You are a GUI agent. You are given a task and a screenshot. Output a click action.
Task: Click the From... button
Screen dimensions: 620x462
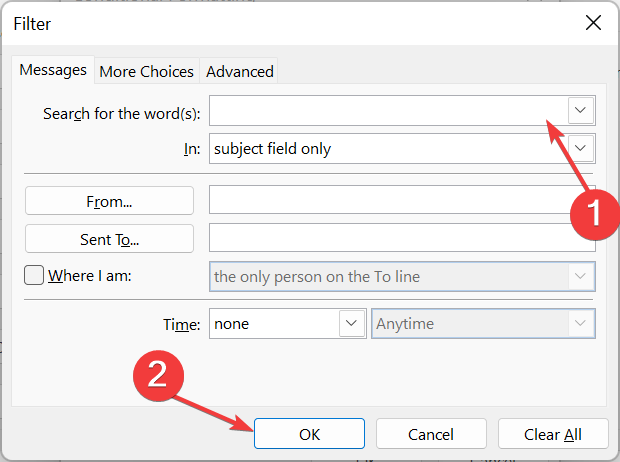109,201
